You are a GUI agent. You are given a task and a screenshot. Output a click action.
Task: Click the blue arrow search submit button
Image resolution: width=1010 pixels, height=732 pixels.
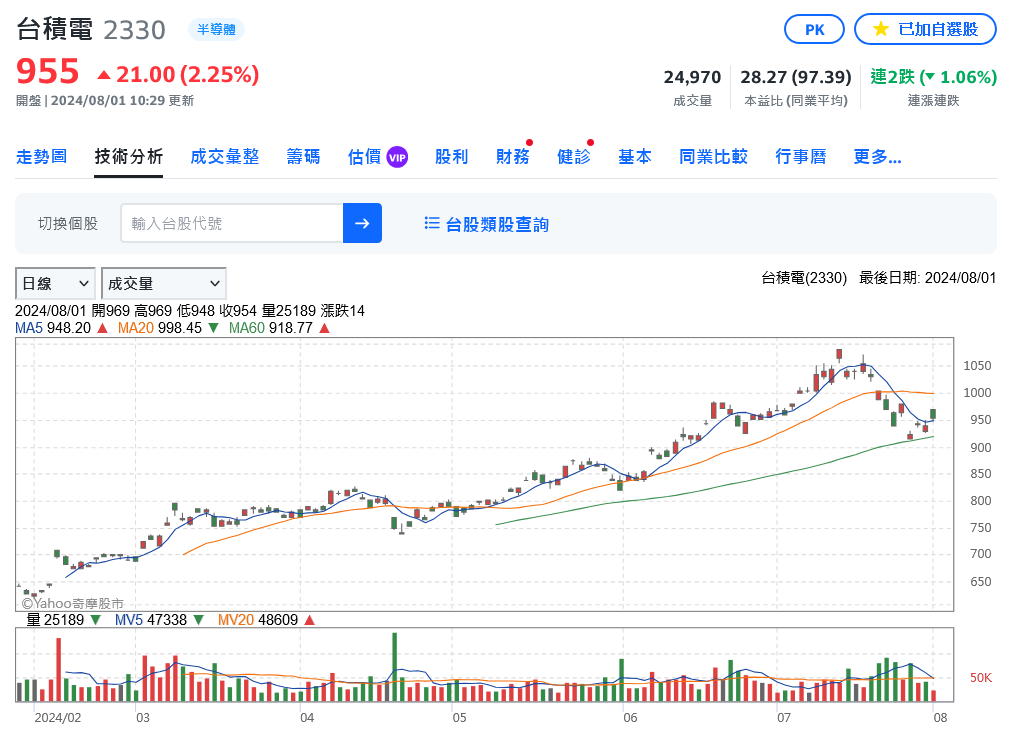[362, 223]
